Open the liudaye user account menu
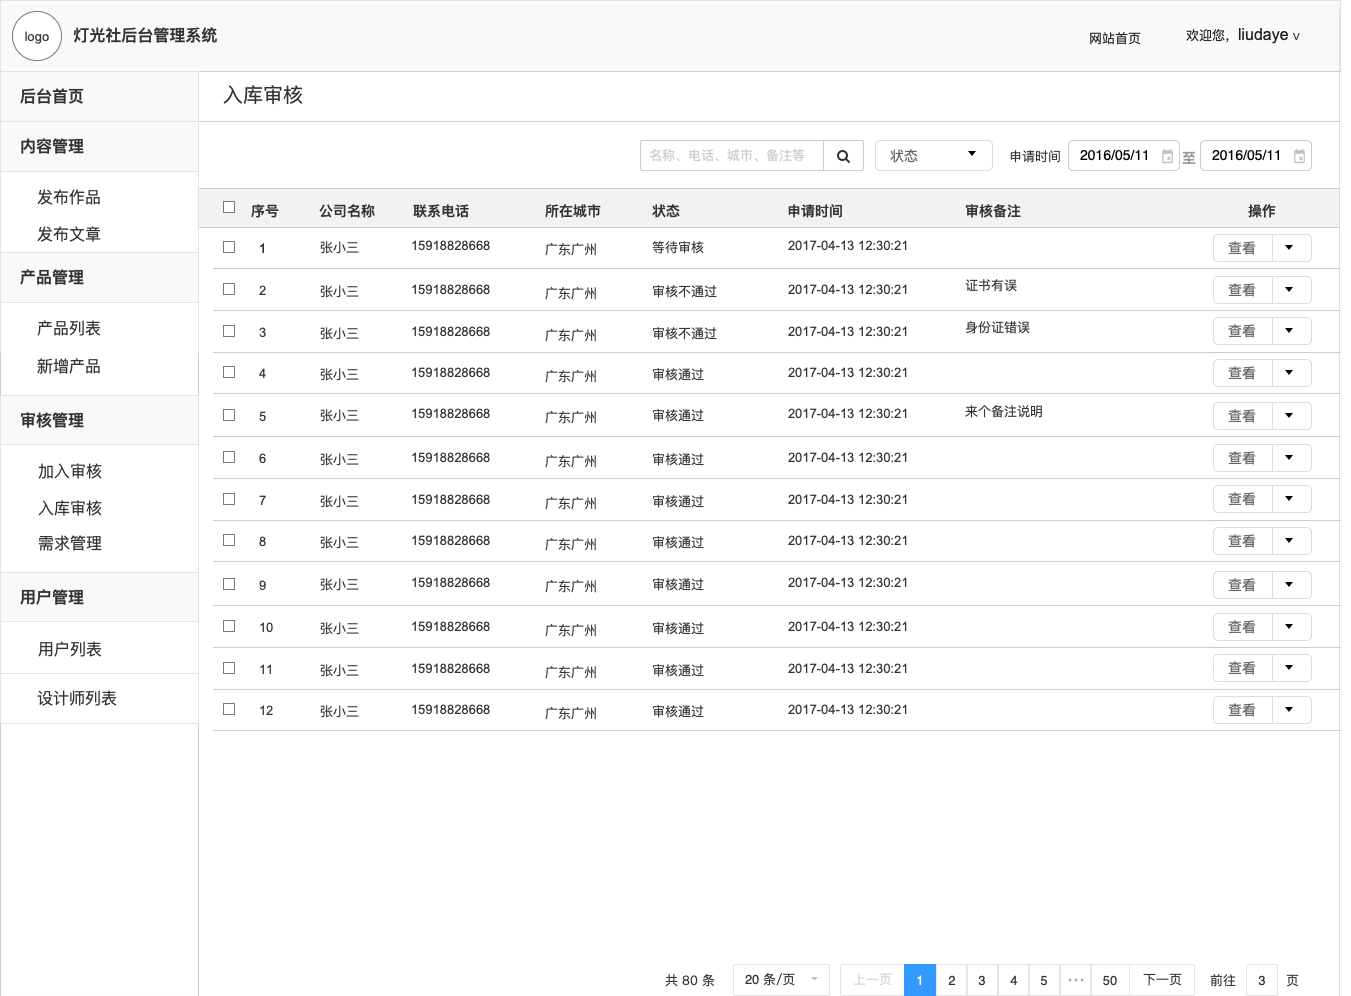Image resolution: width=1351 pixels, height=996 pixels. (1243, 35)
